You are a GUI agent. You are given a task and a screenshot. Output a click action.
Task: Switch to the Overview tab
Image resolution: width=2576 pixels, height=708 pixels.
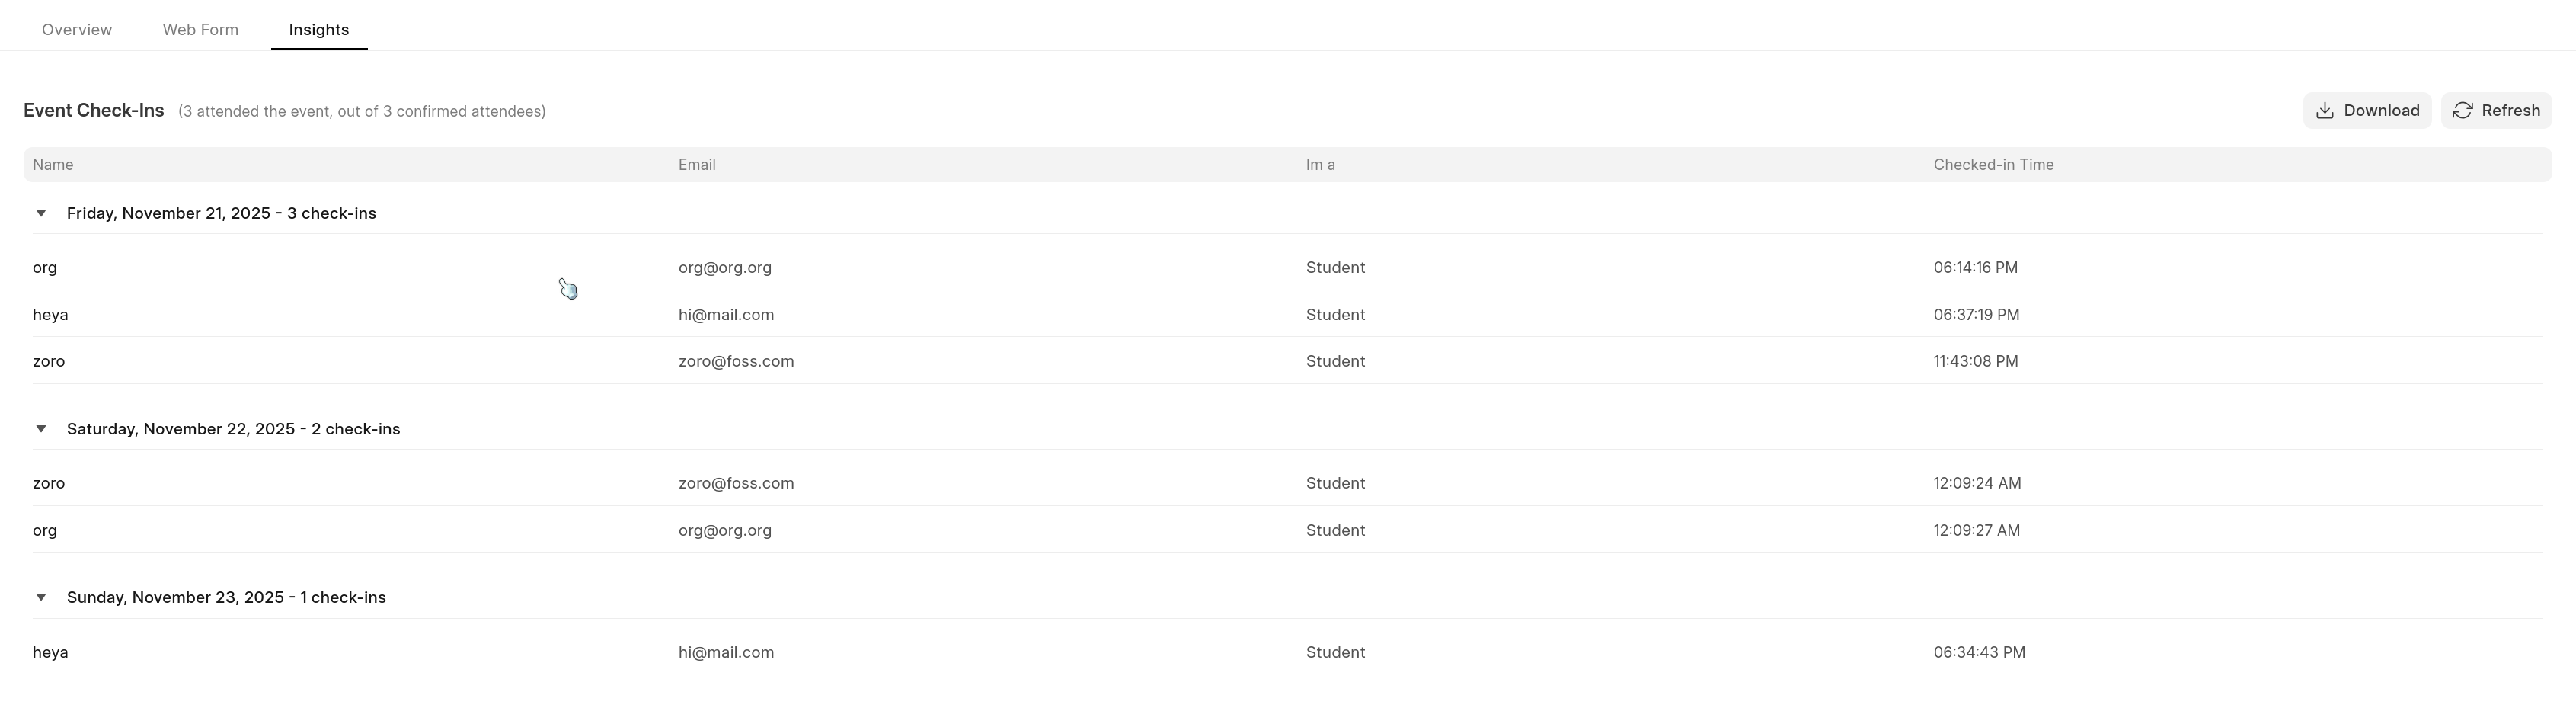(77, 30)
